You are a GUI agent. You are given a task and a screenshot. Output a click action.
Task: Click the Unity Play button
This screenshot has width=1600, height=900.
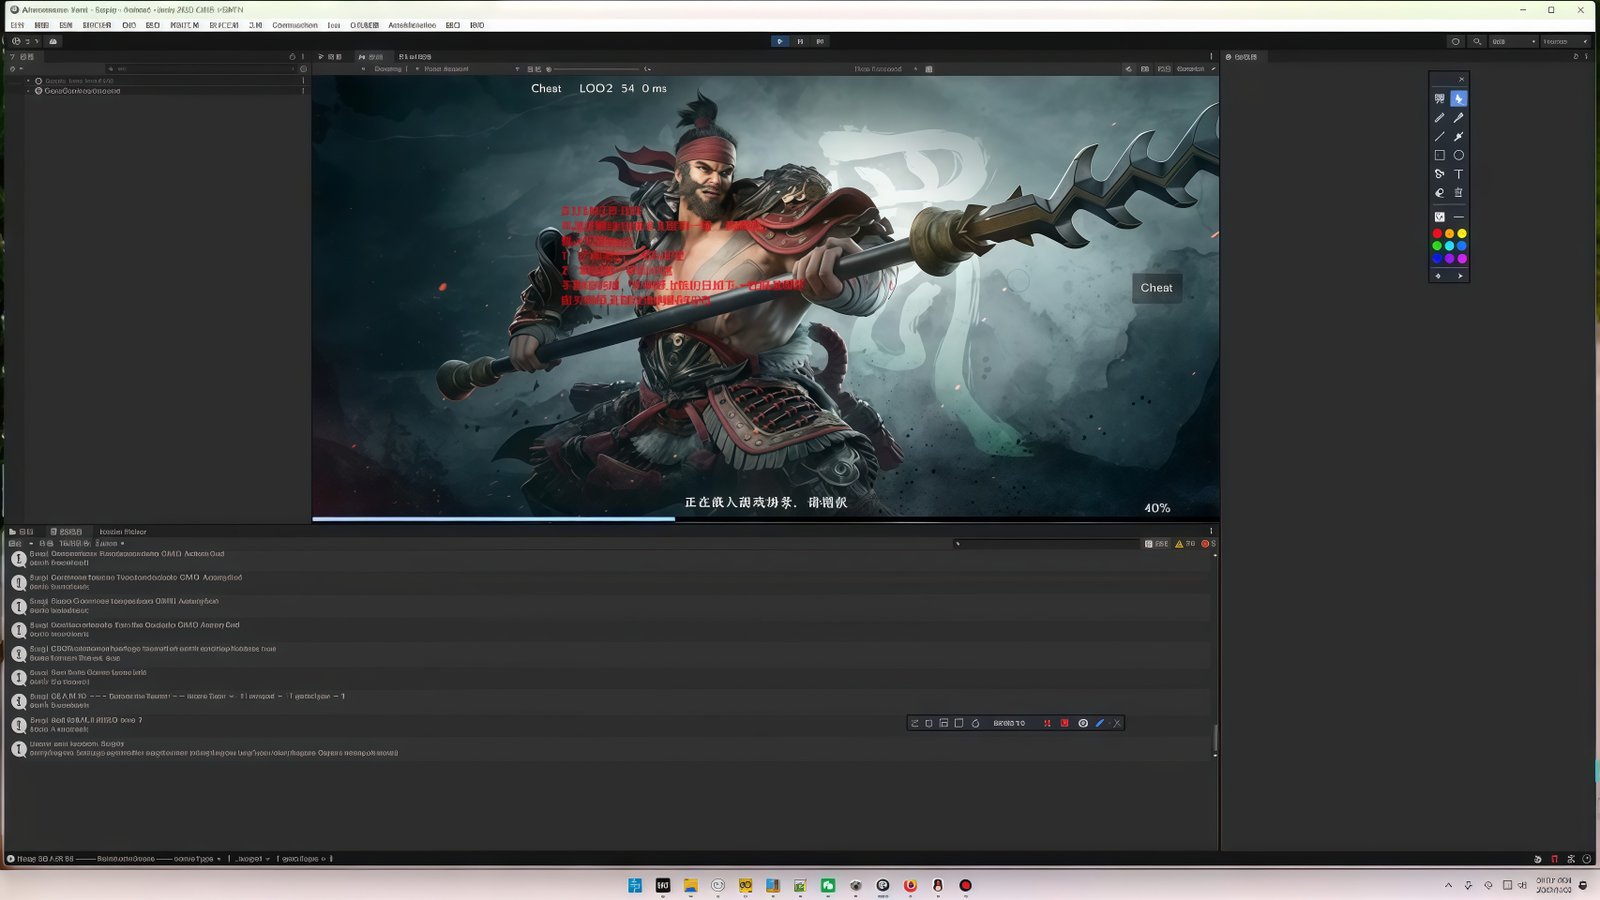pyautogui.click(x=779, y=42)
